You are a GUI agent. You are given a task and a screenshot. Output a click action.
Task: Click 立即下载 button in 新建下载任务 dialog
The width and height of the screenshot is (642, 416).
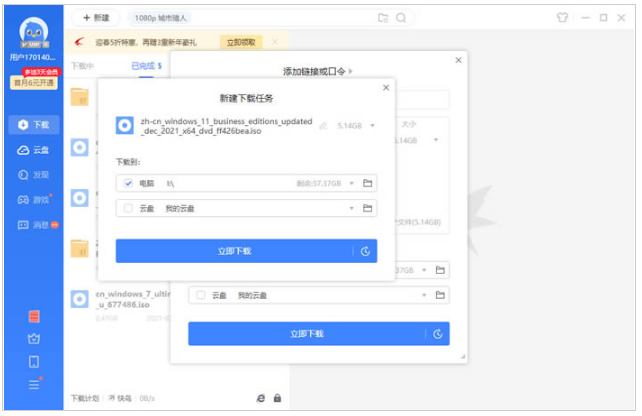point(233,251)
